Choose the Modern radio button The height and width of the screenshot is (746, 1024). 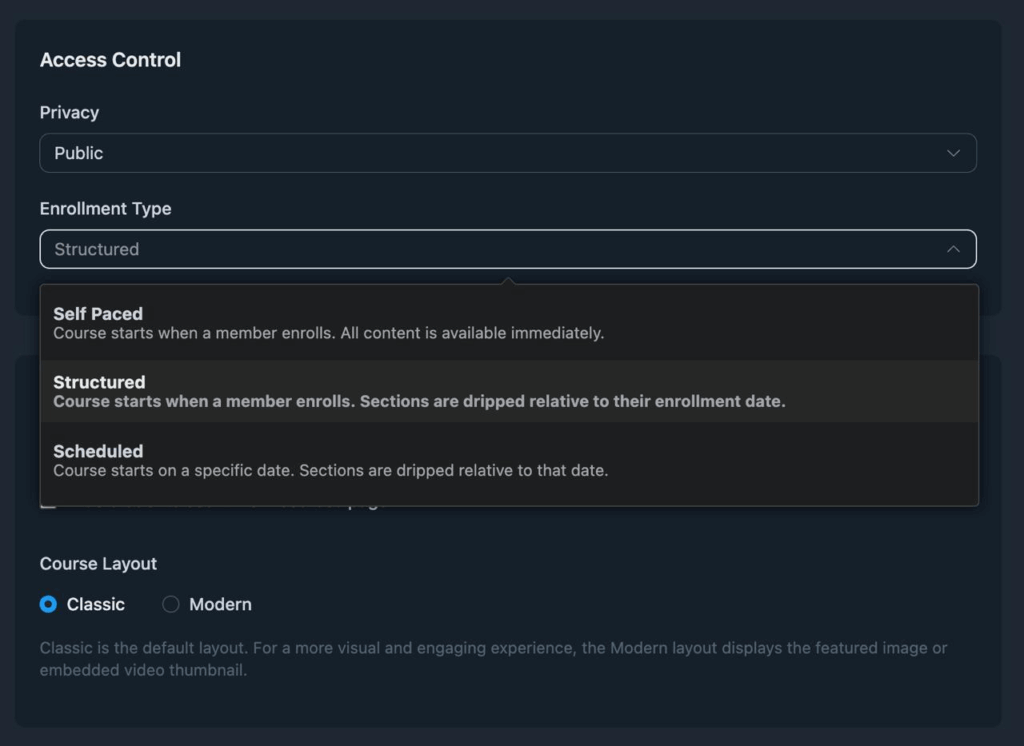coord(171,604)
